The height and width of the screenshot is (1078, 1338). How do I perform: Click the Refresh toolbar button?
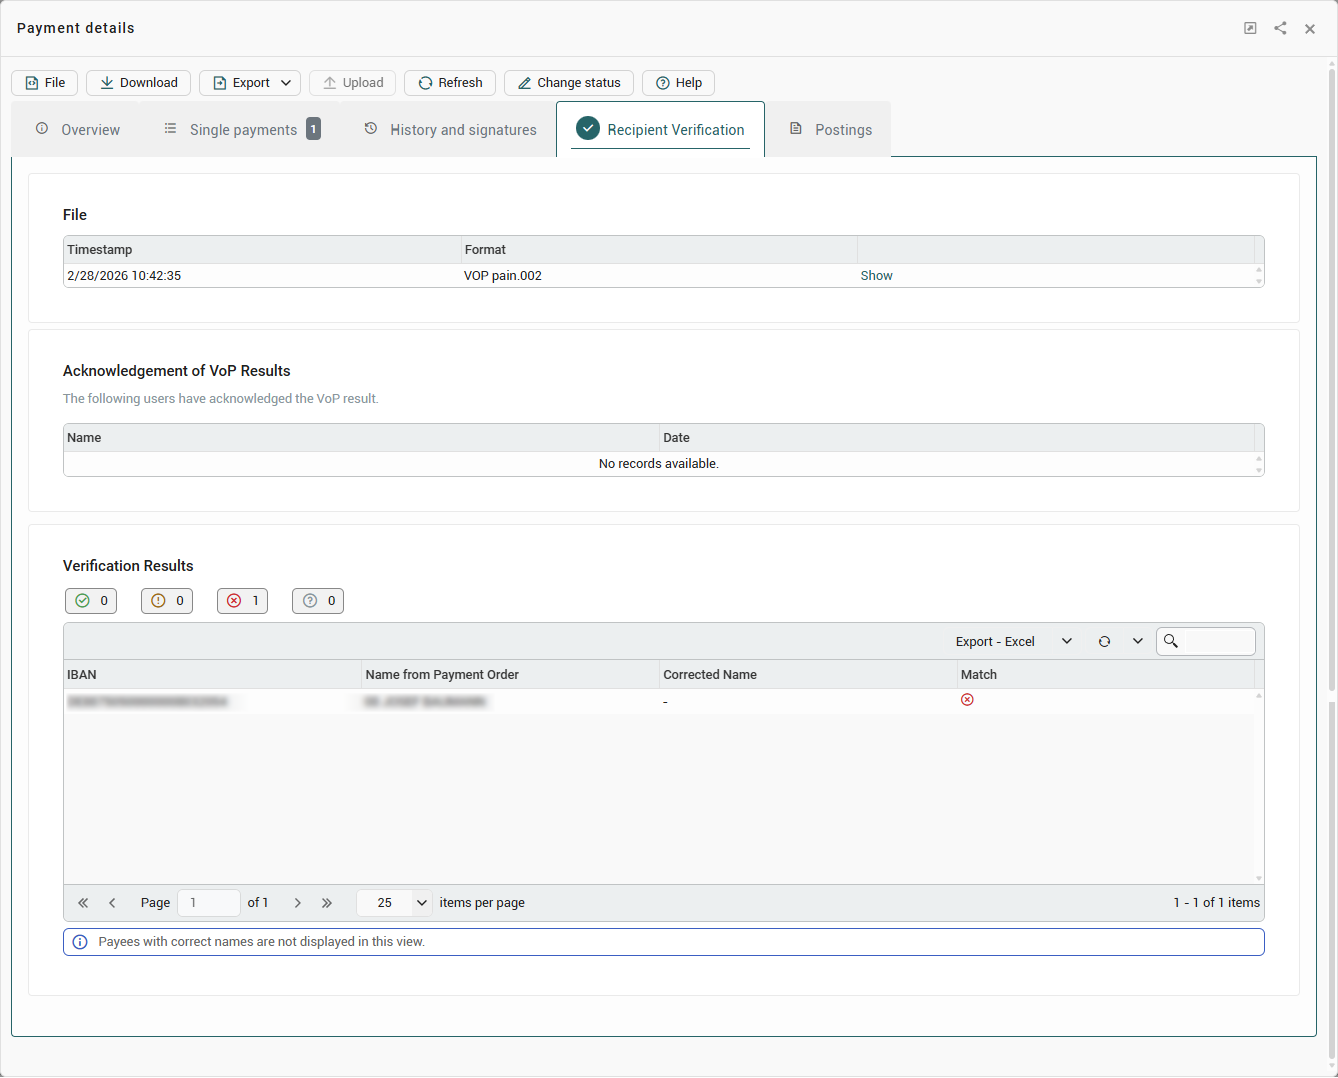click(x=450, y=83)
